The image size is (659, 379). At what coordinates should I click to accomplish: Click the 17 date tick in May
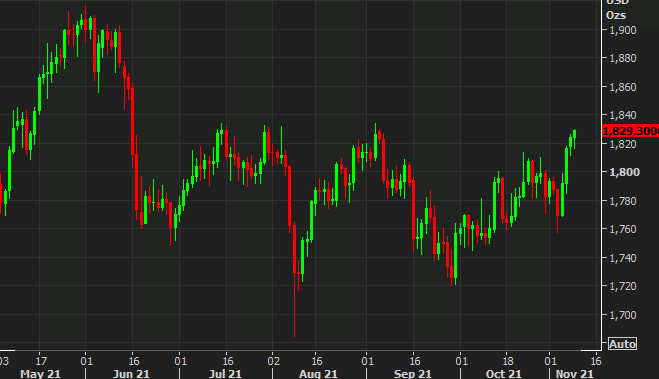(x=41, y=361)
